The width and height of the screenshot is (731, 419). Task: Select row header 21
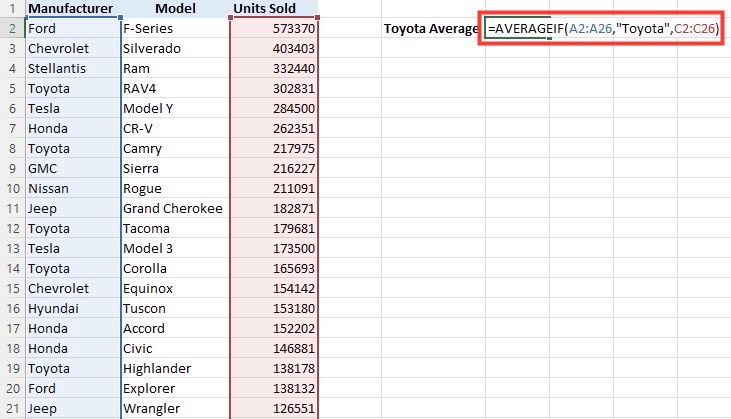click(x=13, y=408)
